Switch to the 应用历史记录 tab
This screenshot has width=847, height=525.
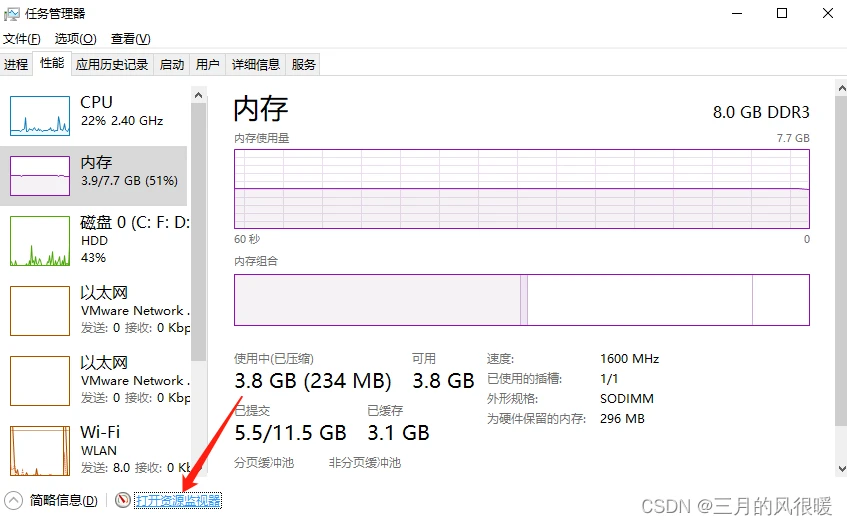tap(112, 65)
